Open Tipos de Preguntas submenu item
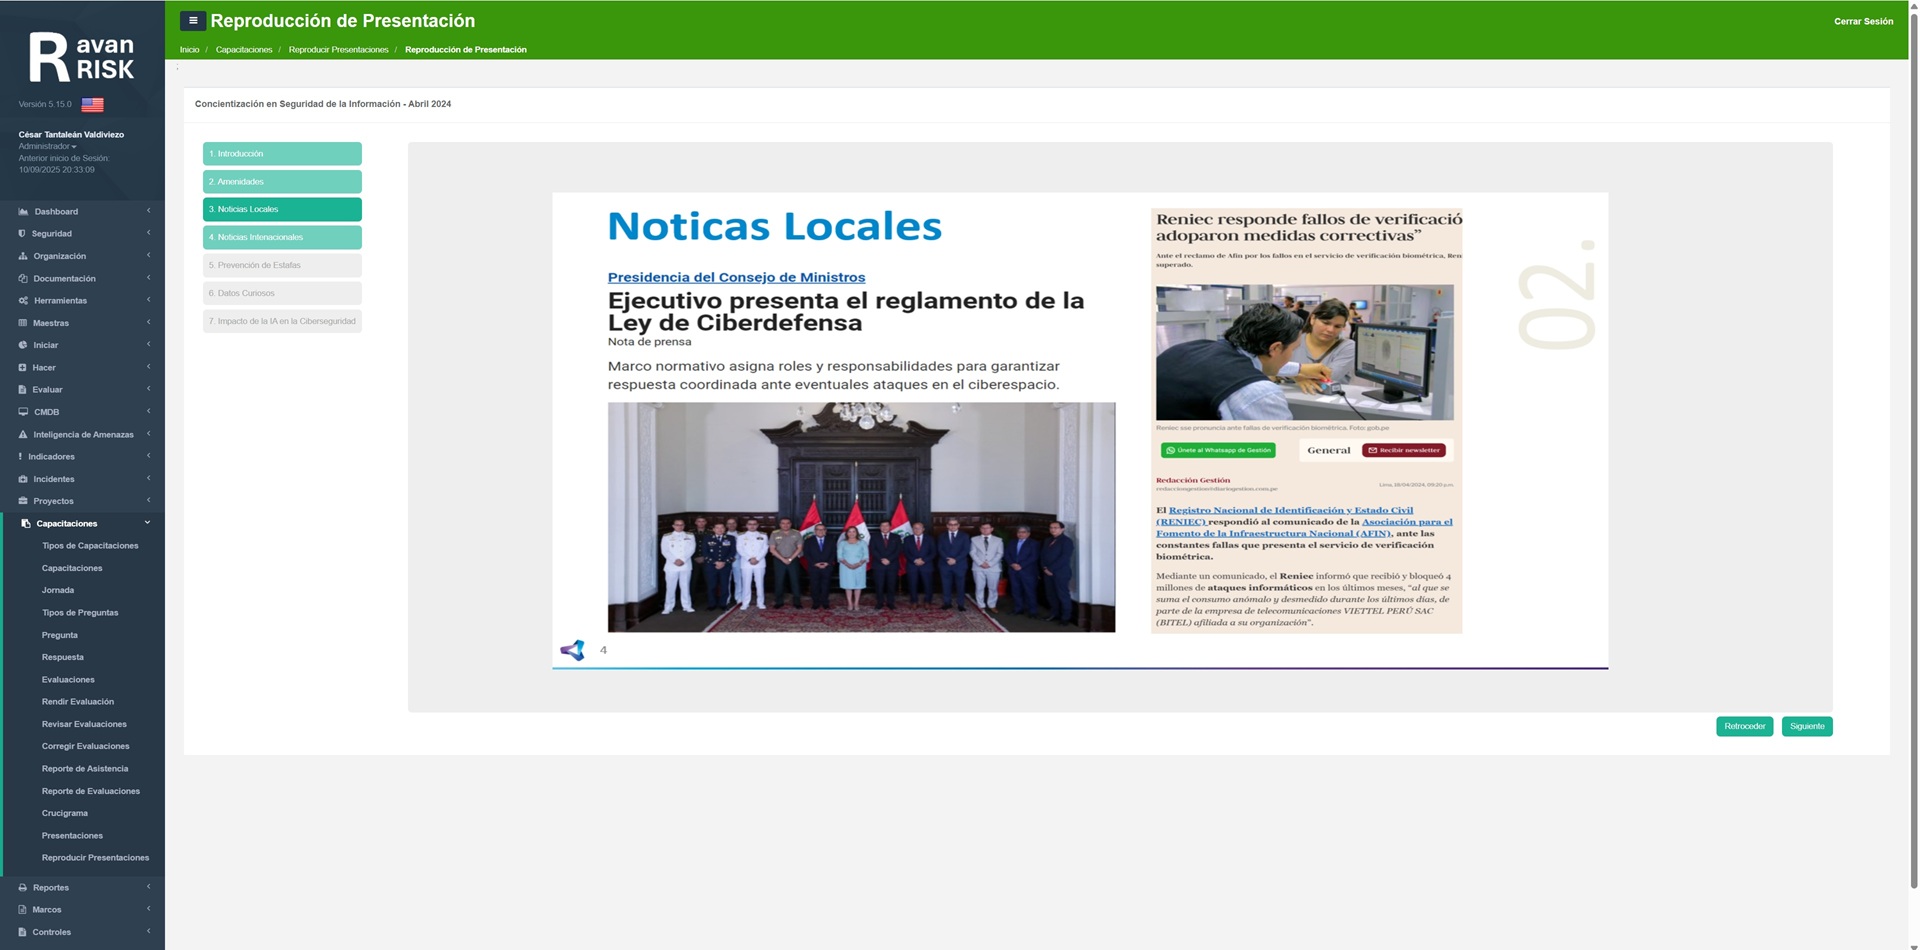The width and height of the screenshot is (1920, 950). point(80,613)
